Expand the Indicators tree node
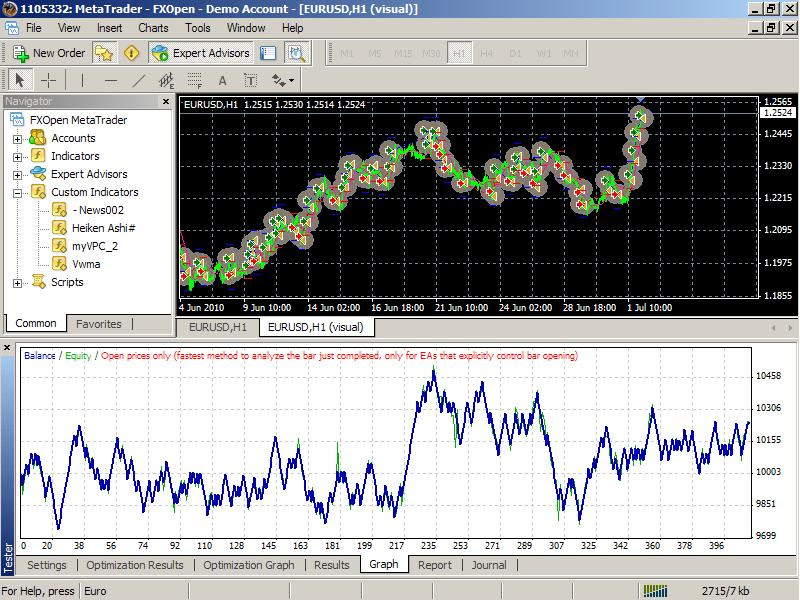Viewport: 800px width, 600px height. point(17,157)
